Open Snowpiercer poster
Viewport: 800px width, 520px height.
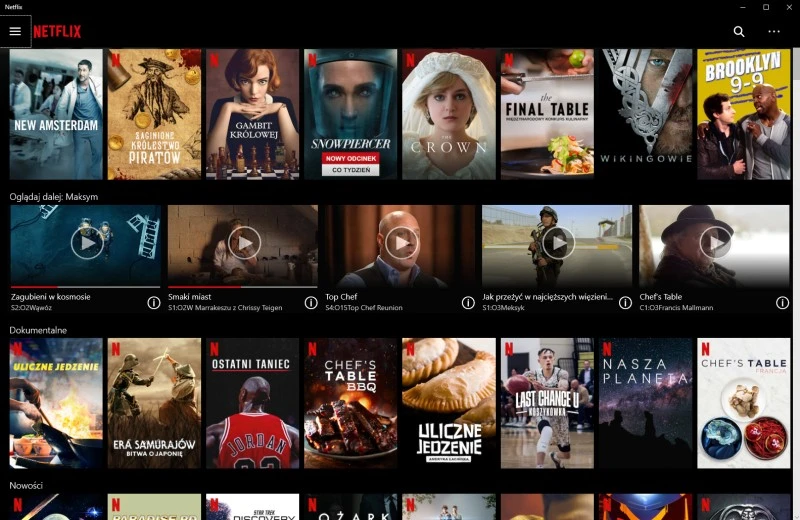point(351,114)
